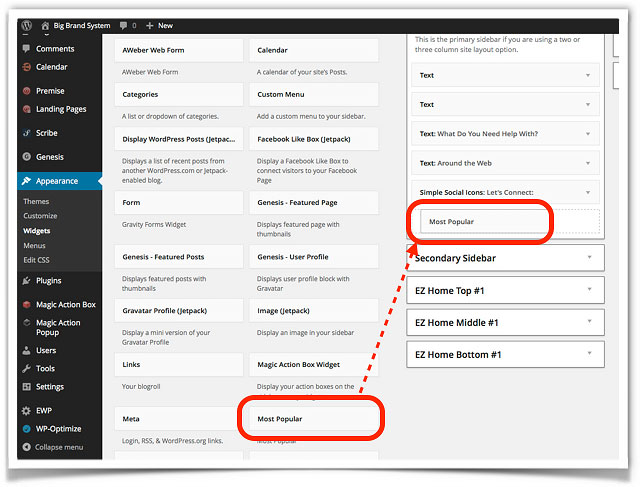Click Most Popular widget in primary sidebar
Viewport: 640px width, 487px height.
point(485,222)
